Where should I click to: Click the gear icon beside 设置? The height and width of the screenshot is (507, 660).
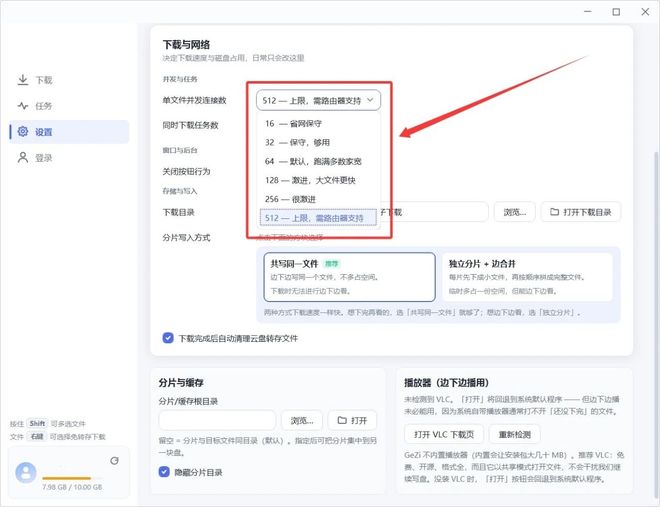[x=23, y=131]
